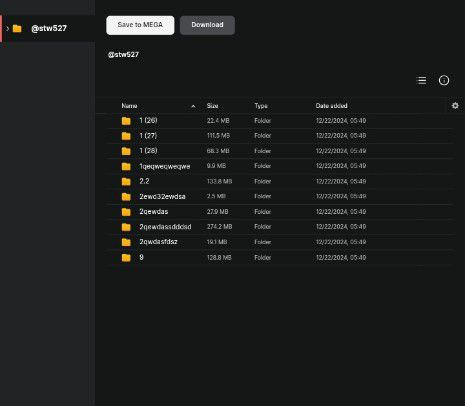Select the @stw527 breadcrumb path
The height and width of the screenshot is (406, 465).
tap(123, 55)
